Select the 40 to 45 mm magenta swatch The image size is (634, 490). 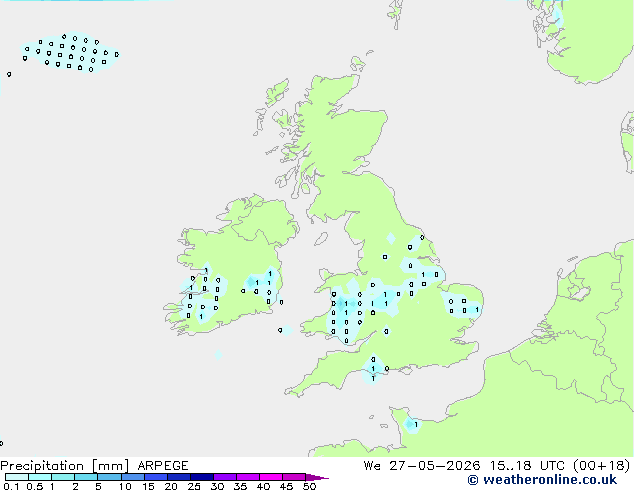(x=271, y=477)
